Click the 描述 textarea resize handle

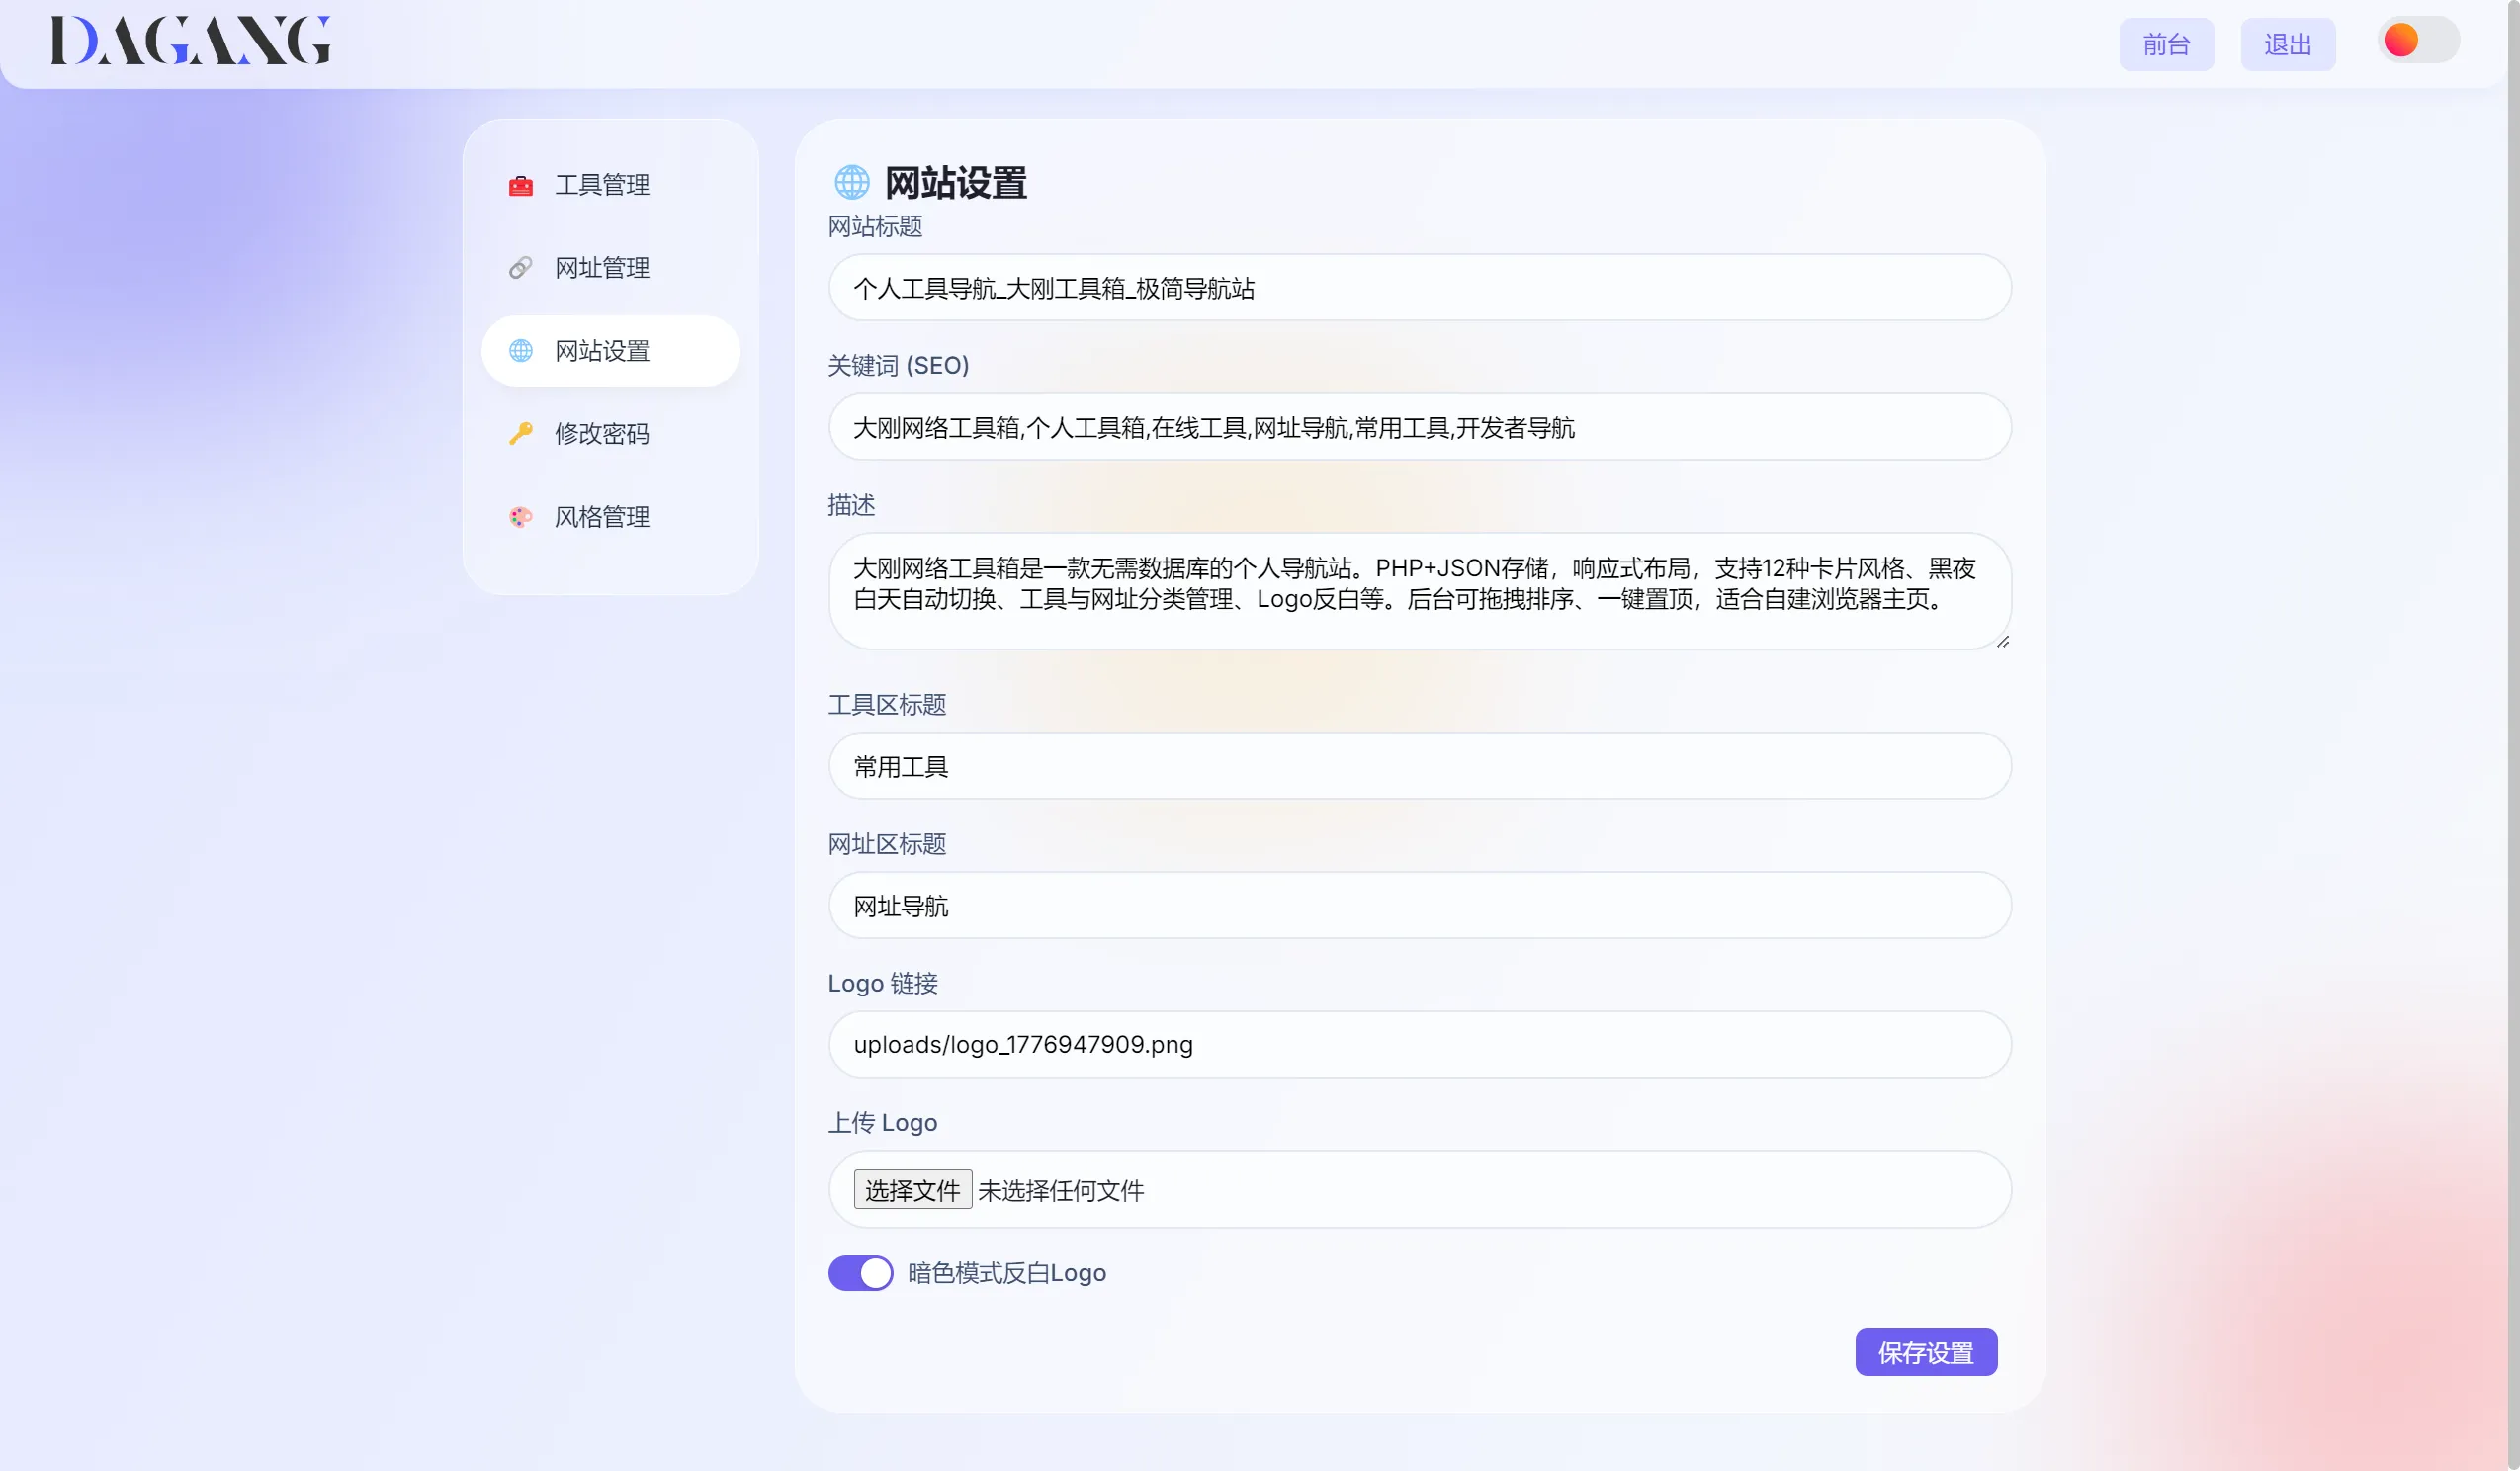2002,642
